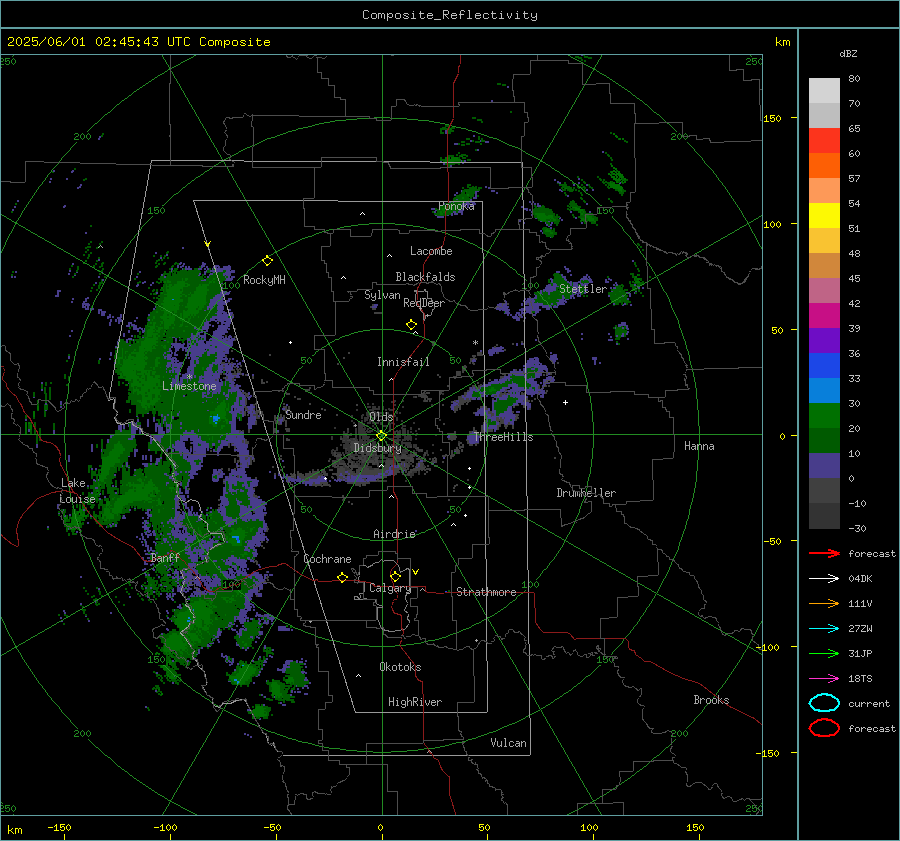Pick the blue swatch between 33 and 36 dBZ
The height and width of the screenshot is (841, 900).
tap(824, 366)
